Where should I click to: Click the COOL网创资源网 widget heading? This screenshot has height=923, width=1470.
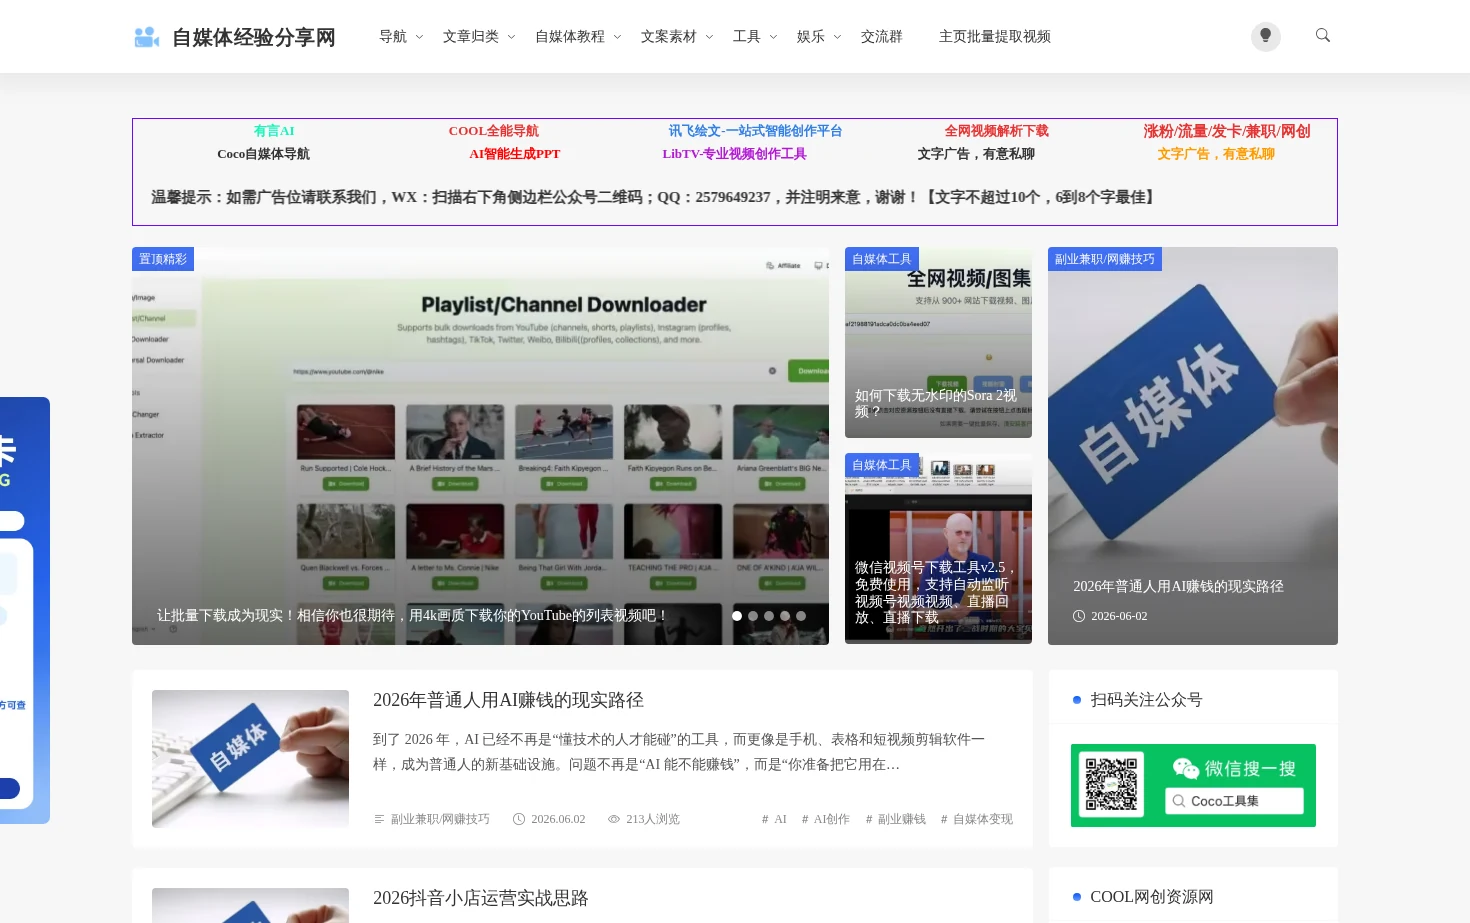click(x=1152, y=897)
